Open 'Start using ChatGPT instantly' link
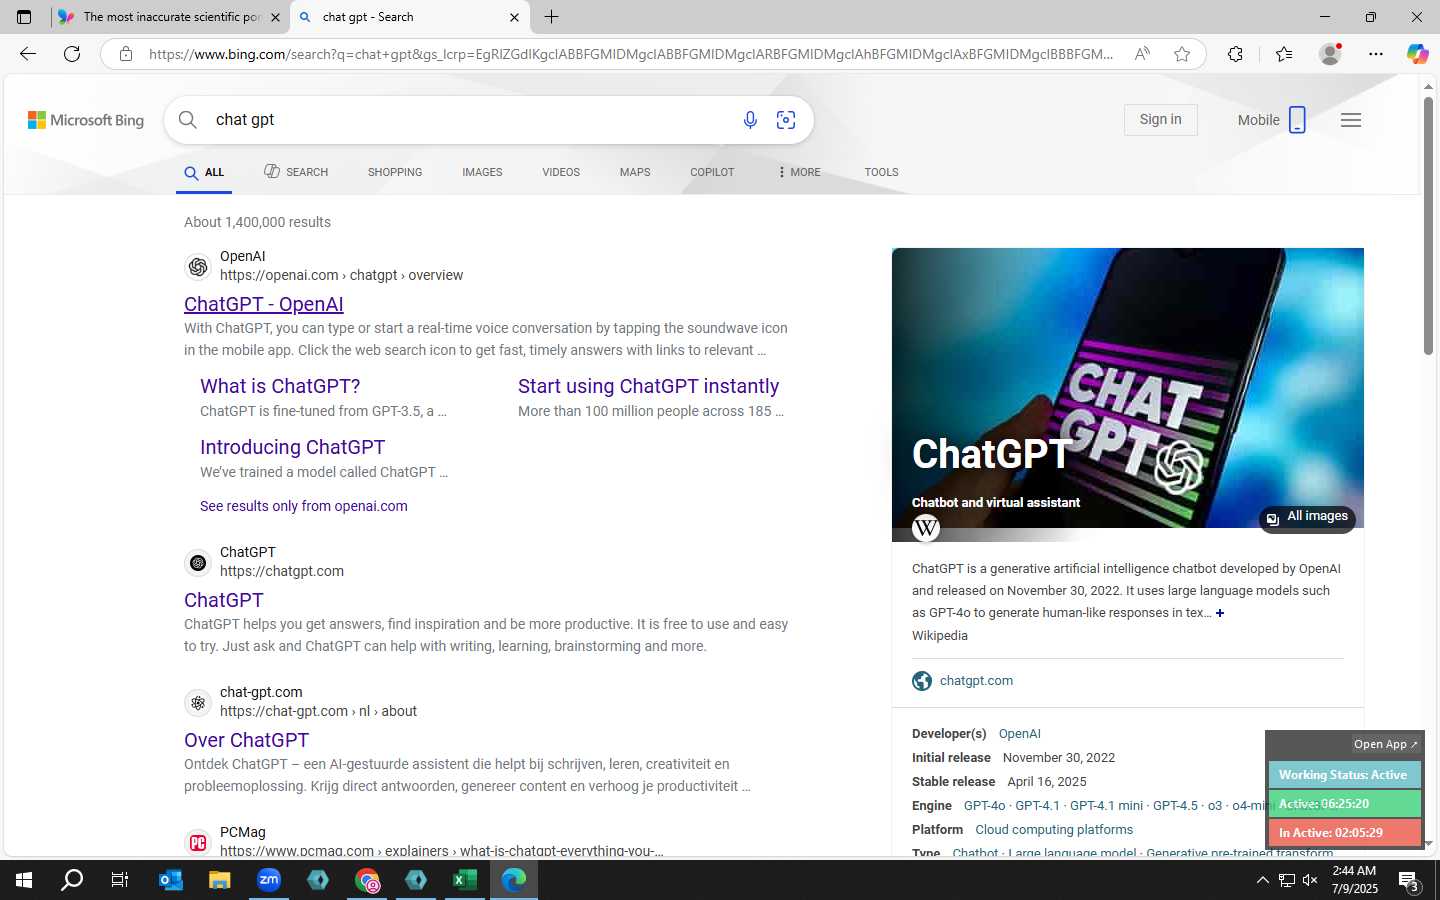This screenshot has height=900, width=1440. [x=648, y=386]
